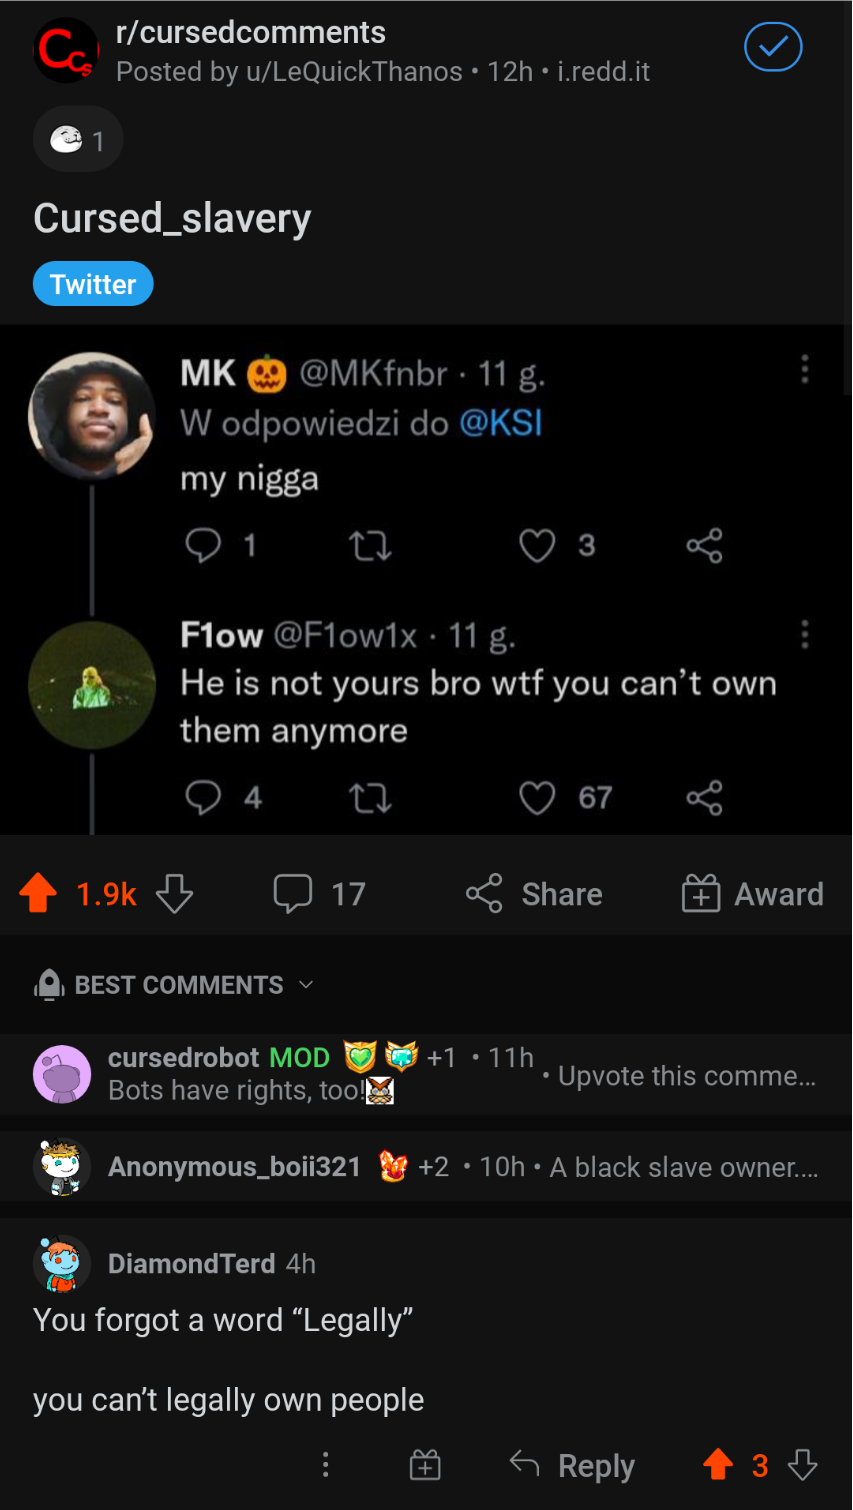Screen dimensions: 853x1510
Task: Select the Twitter flair tag
Action: 93,284
